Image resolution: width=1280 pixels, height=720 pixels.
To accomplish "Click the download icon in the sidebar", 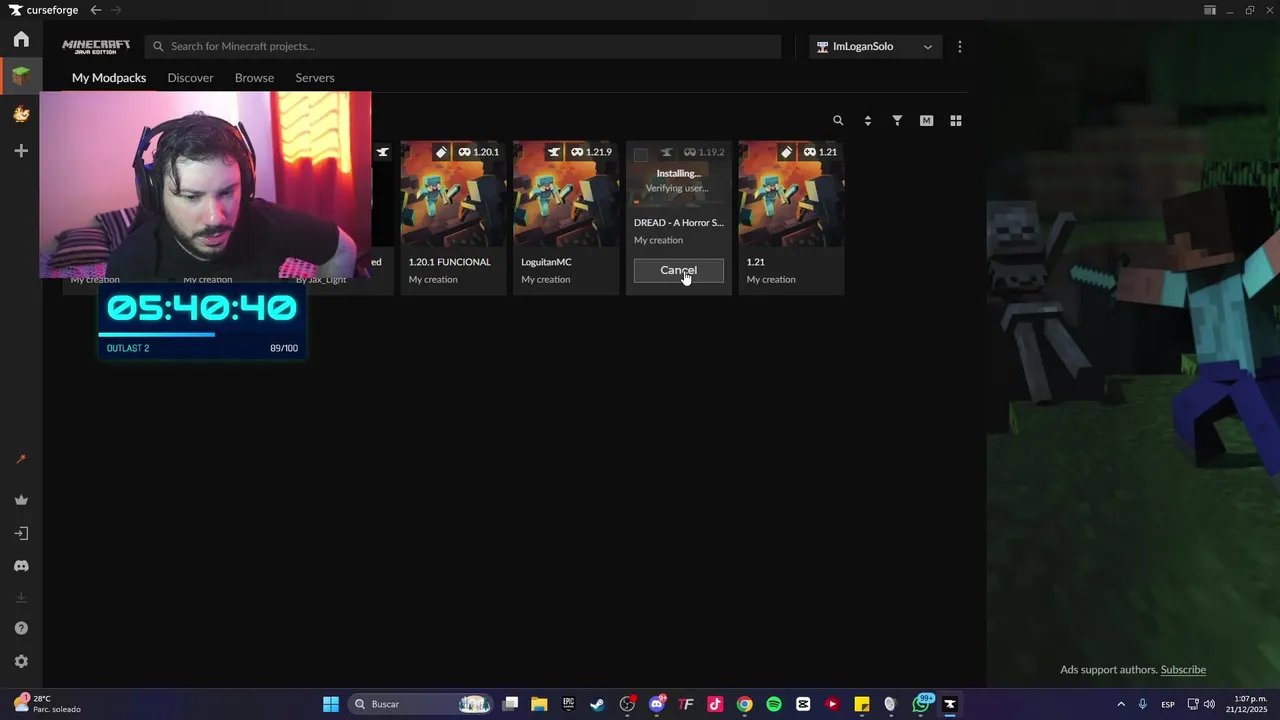I will coord(21,597).
